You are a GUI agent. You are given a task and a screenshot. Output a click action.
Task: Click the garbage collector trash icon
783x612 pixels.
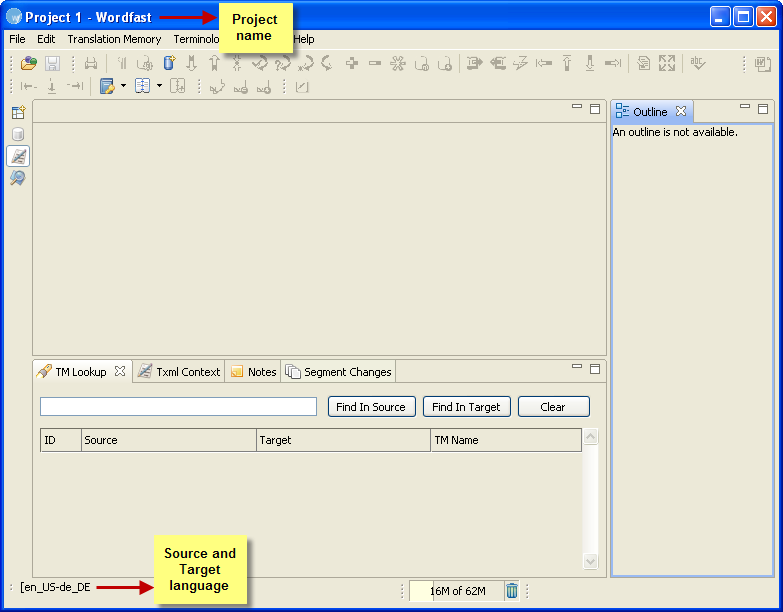512,590
